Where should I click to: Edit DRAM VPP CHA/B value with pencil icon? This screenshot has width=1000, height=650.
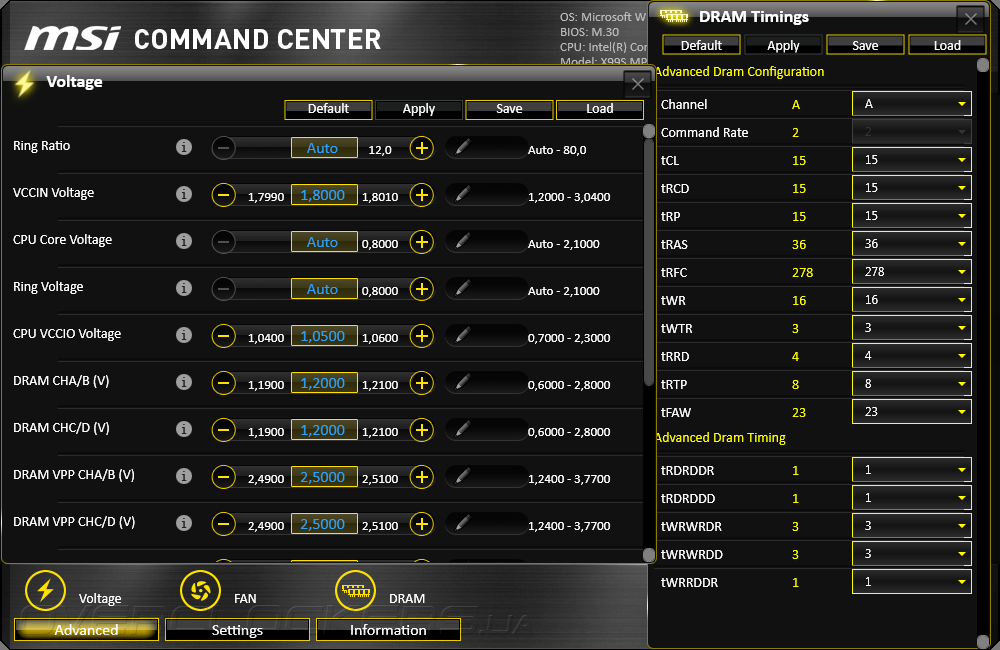463,476
